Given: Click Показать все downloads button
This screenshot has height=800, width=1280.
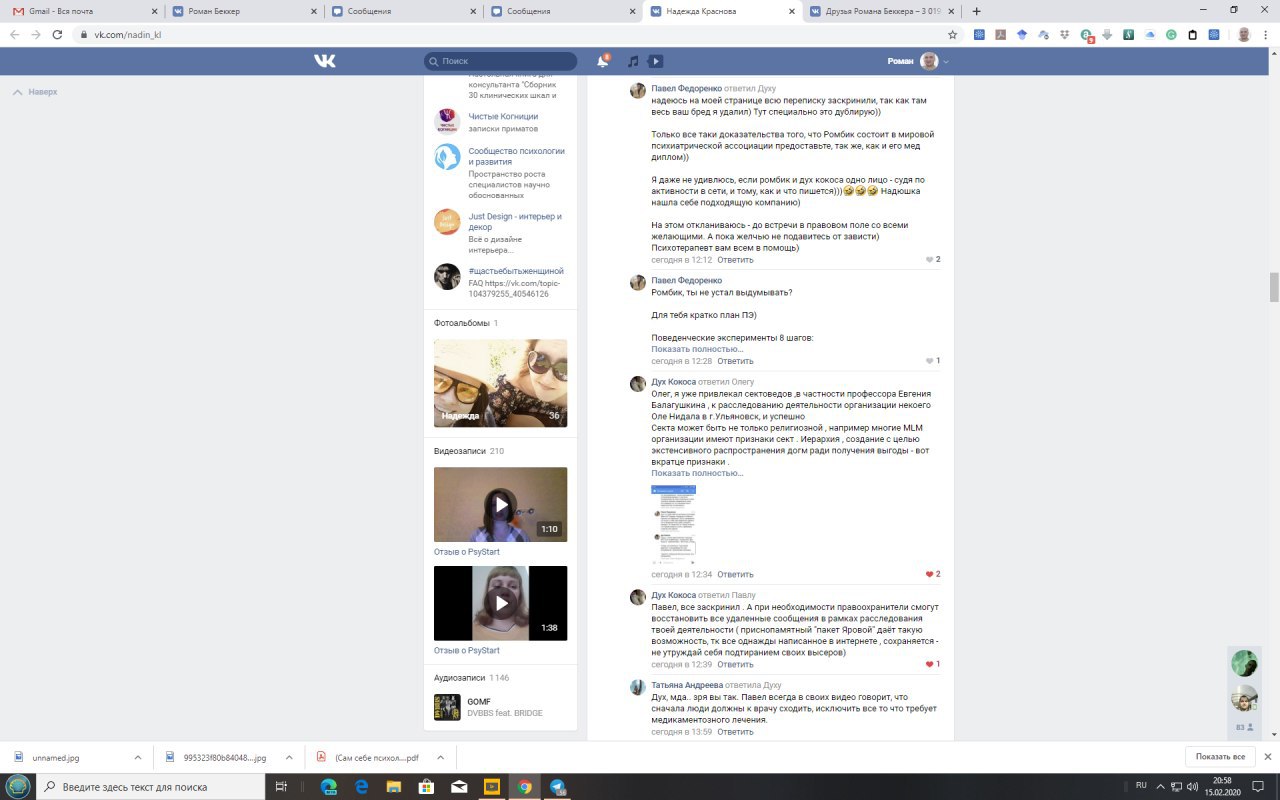Looking at the screenshot, I should (1220, 757).
